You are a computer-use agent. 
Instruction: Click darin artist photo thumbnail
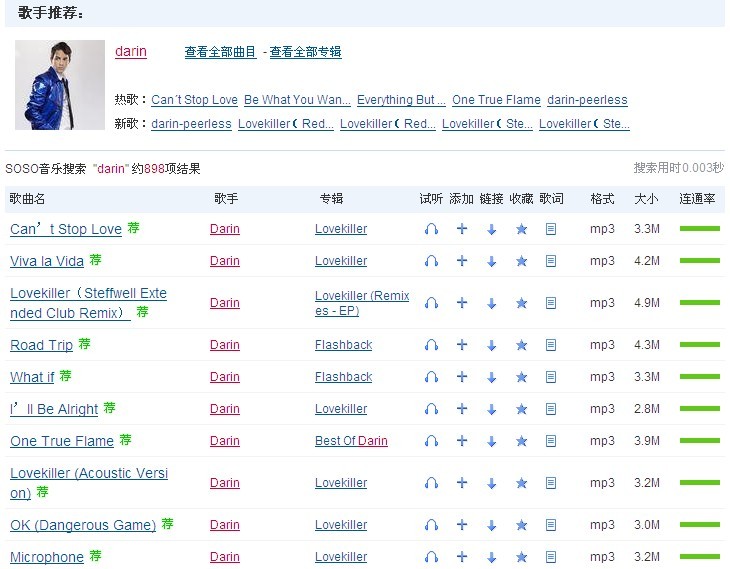pyautogui.click(x=60, y=85)
